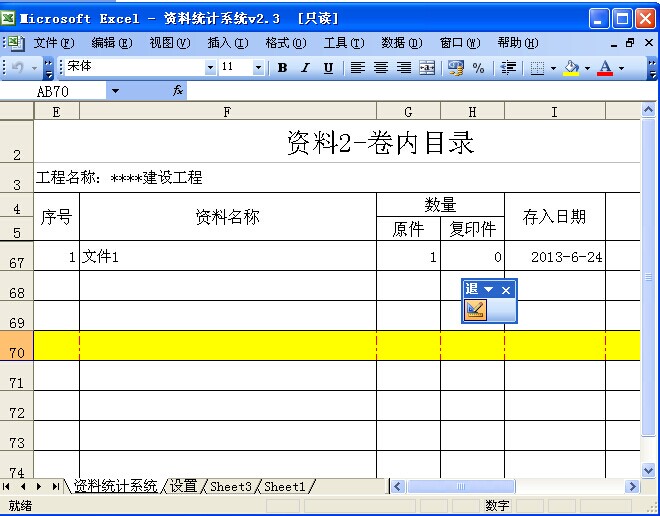Open the 视图(V) menu
Image resolution: width=660 pixels, height=516 pixels.
click(x=170, y=43)
